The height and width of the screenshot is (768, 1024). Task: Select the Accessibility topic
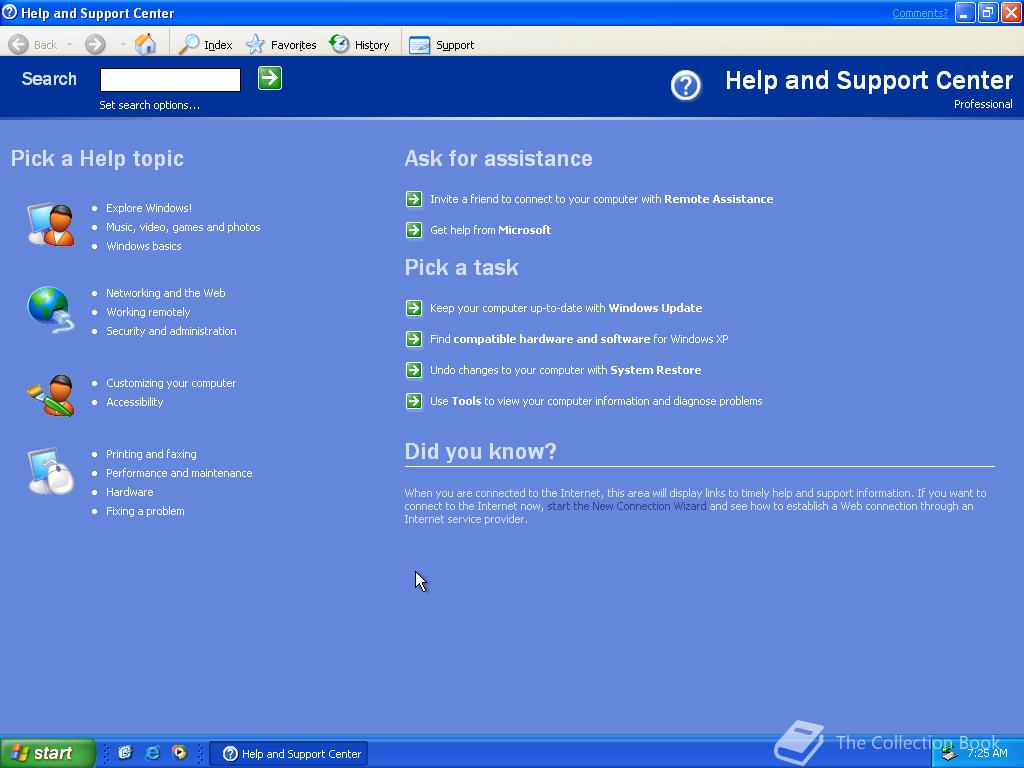[x=135, y=402]
